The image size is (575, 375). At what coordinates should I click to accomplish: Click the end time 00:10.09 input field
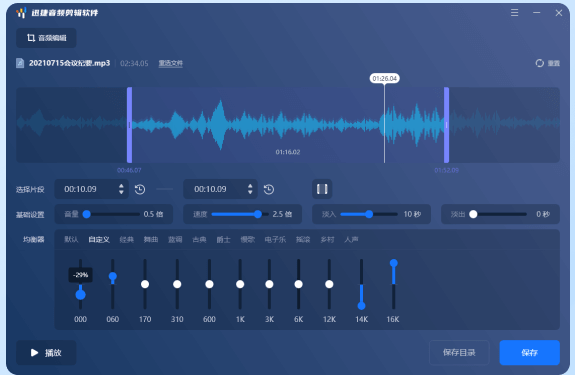[x=220, y=189]
